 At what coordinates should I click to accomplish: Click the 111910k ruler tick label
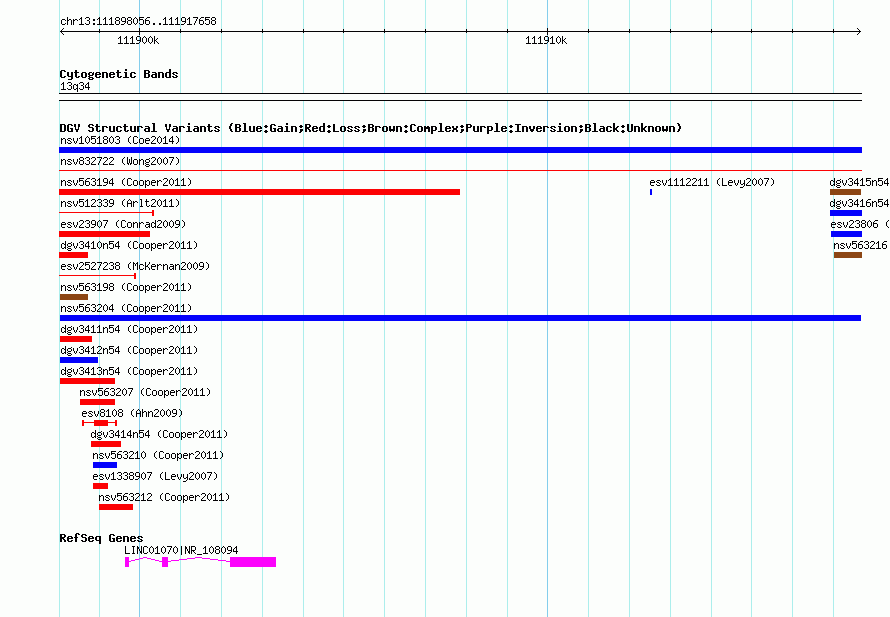point(546,40)
